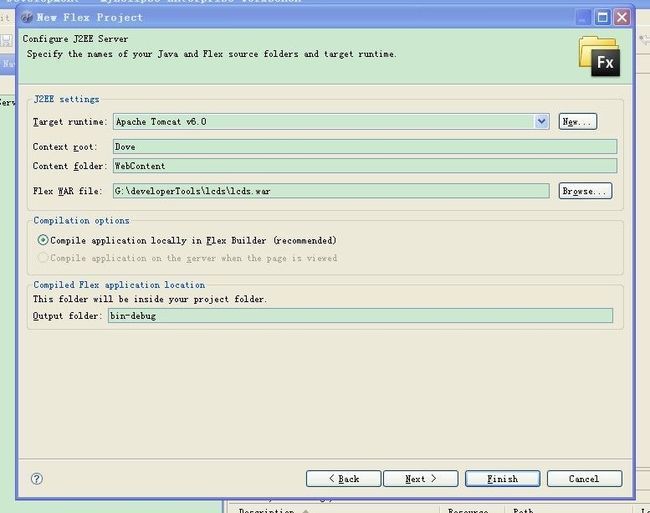650x513 pixels.
Task: Click the Description column header in background window
Action: click(266, 511)
